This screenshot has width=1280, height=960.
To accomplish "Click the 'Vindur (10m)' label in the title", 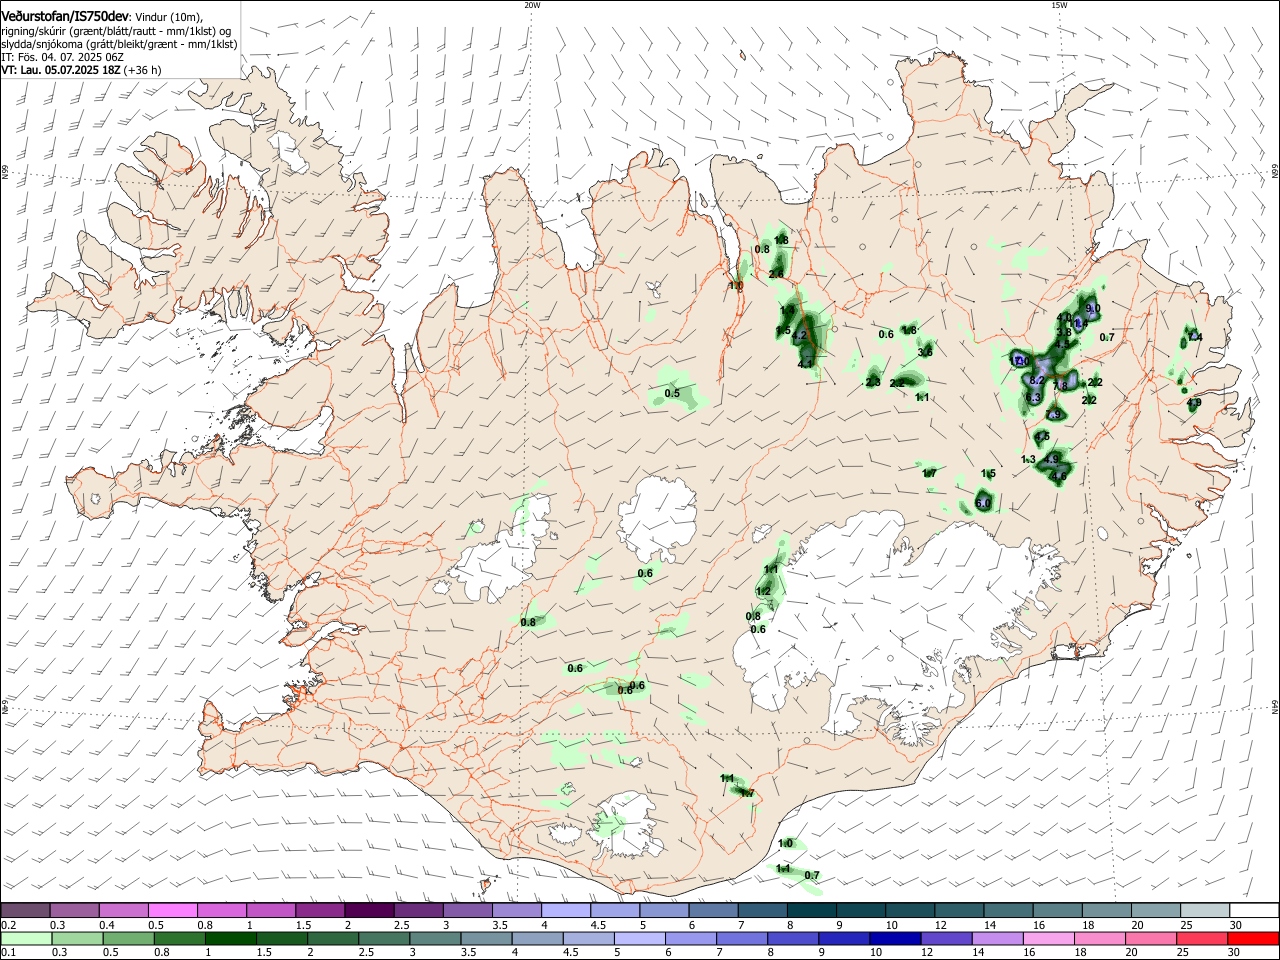I will (x=169, y=18).
